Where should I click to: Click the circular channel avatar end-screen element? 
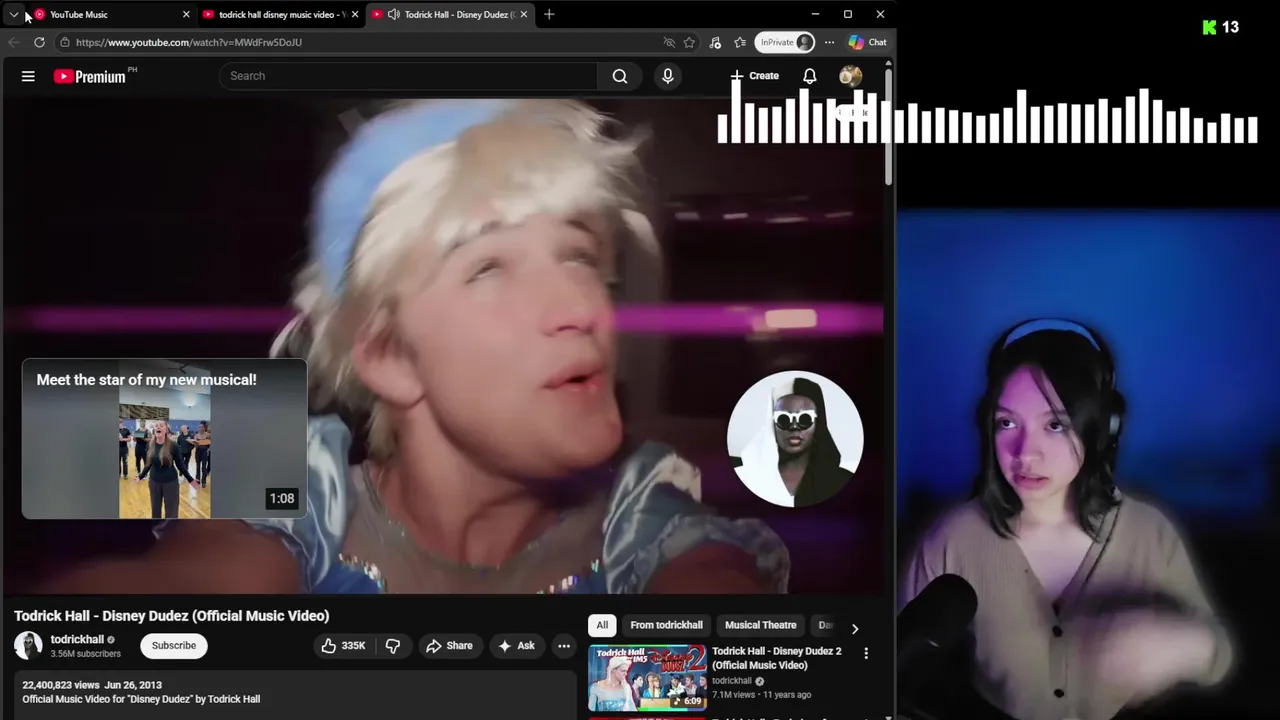pos(795,439)
